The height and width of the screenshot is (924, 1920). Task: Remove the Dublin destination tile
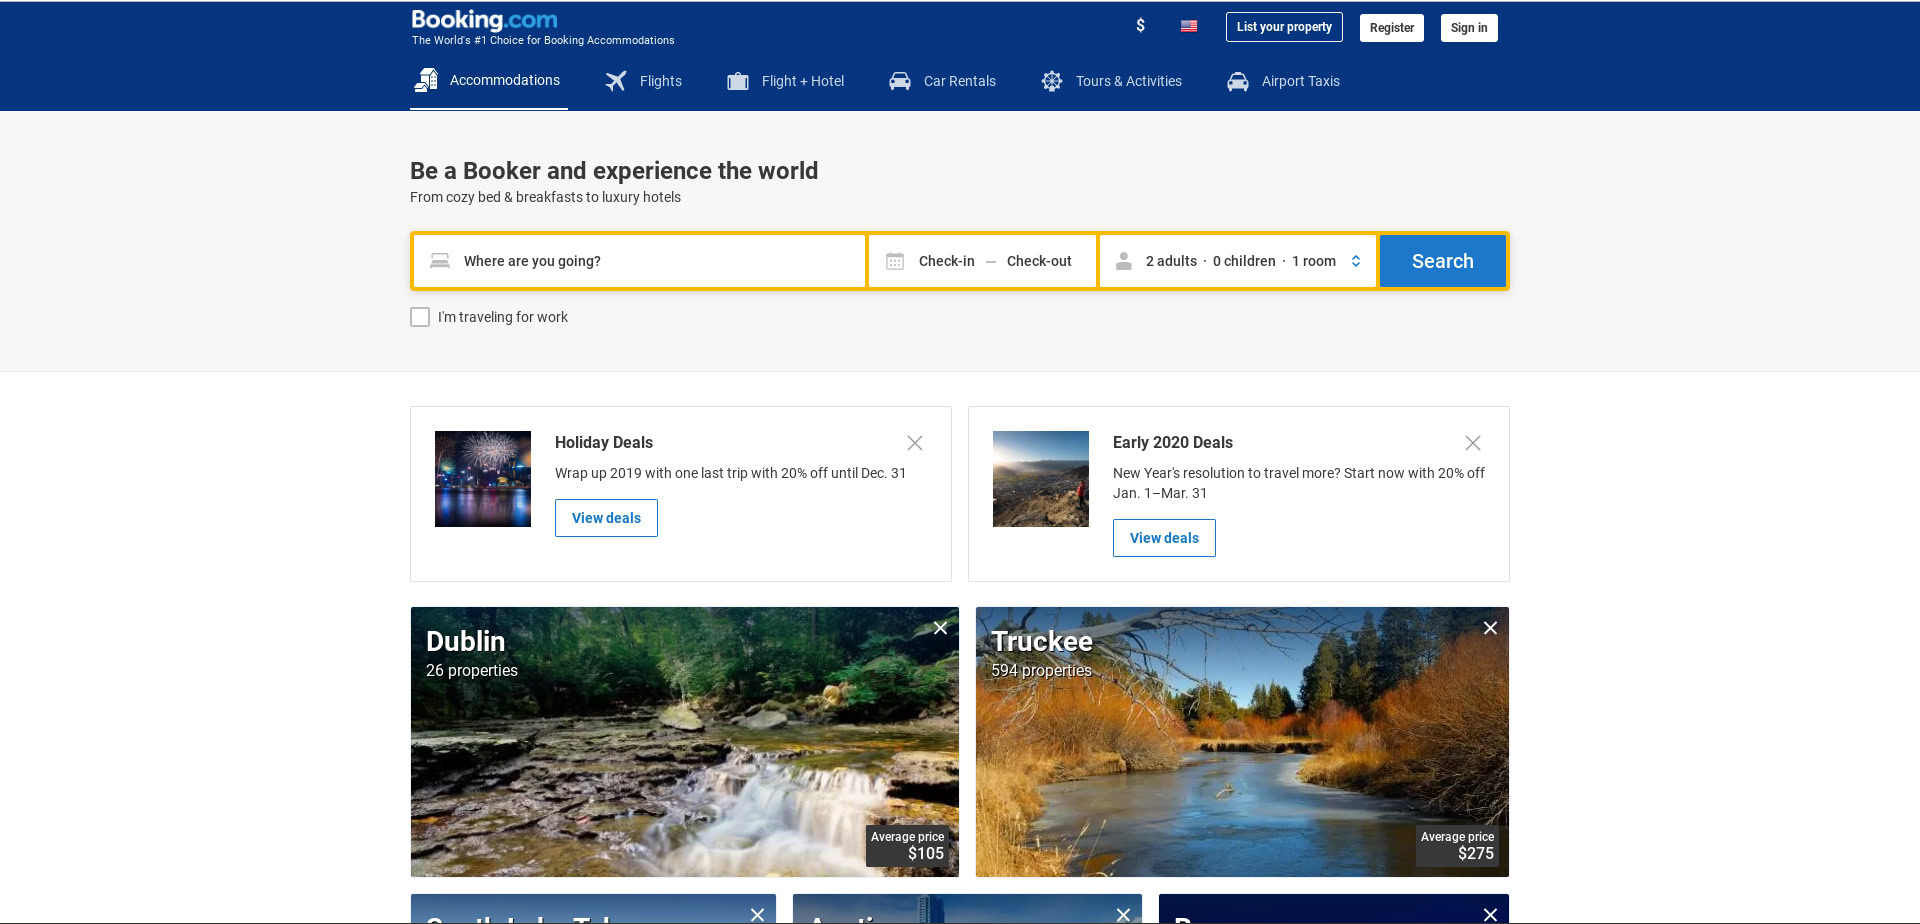940,628
